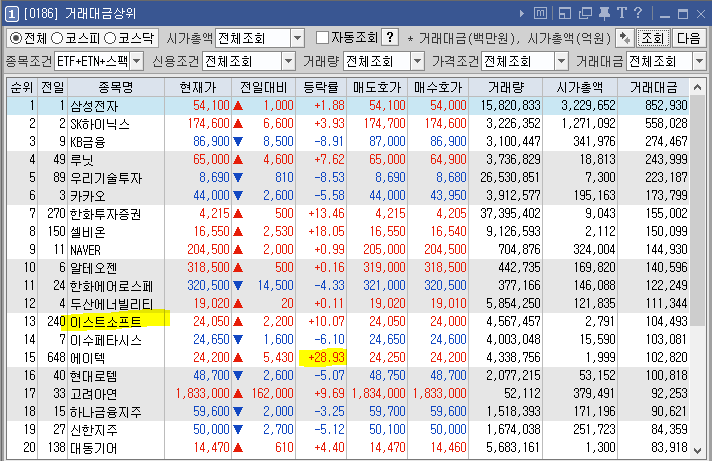Open the 거래량 filter dropdown
The width and height of the screenshot is (712, 461).
point(417,61)
